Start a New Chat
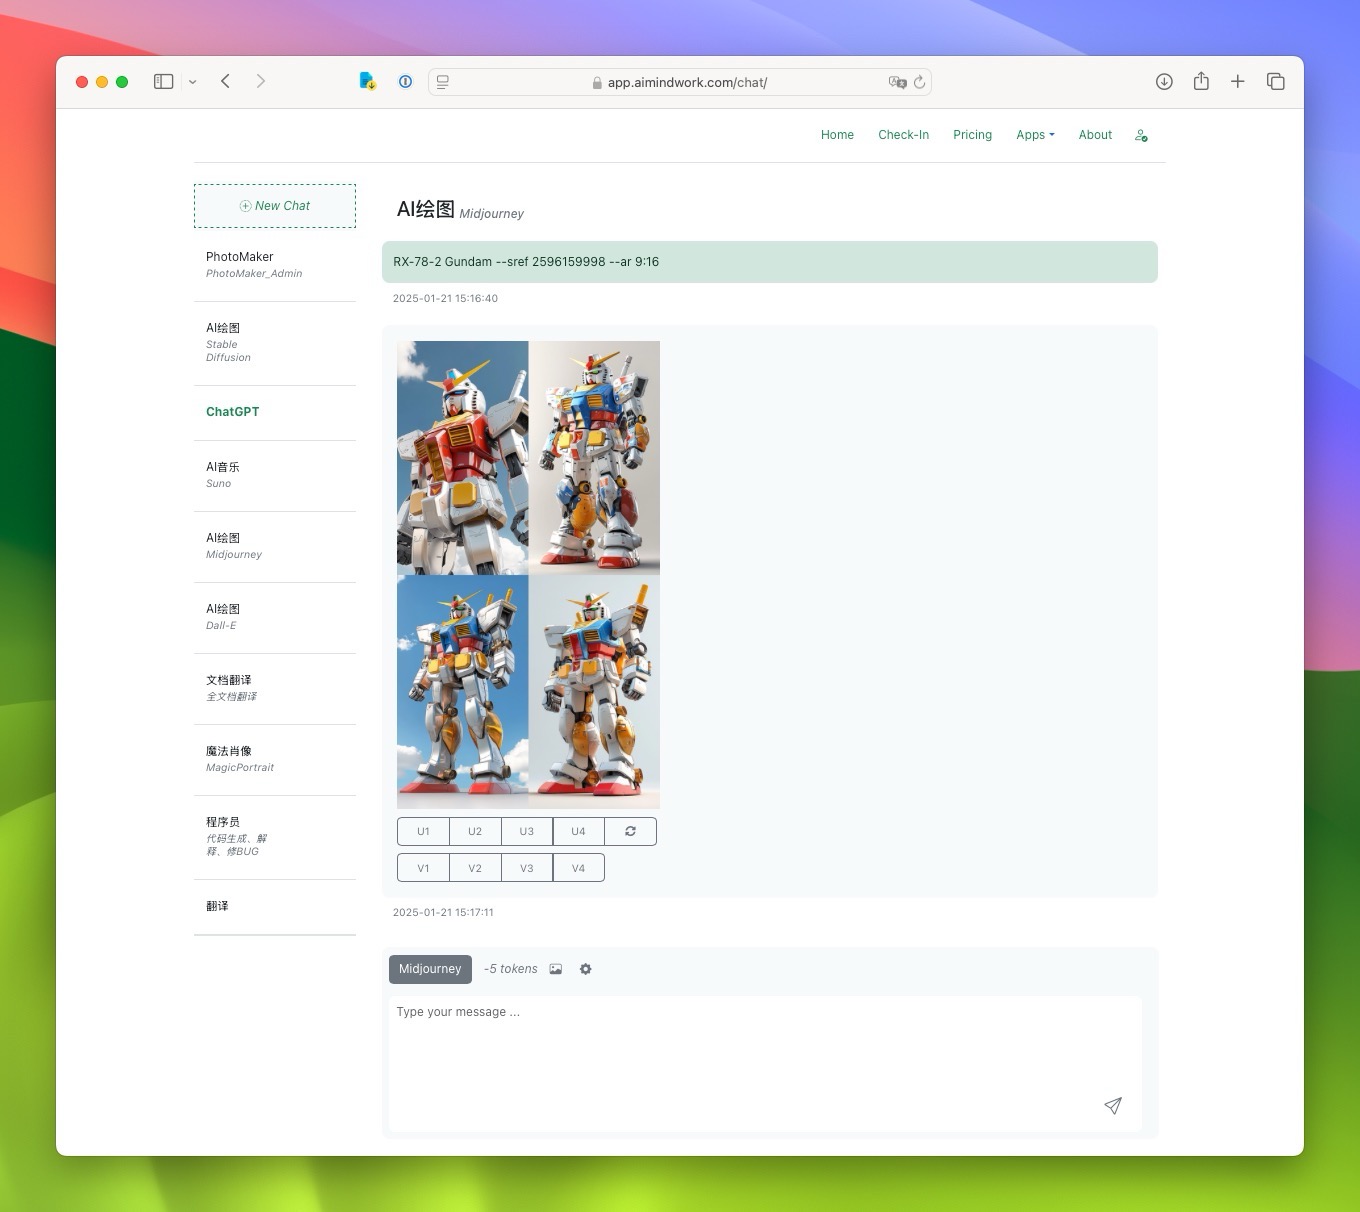This screenshot has height=1212, width=1360. 275,206
